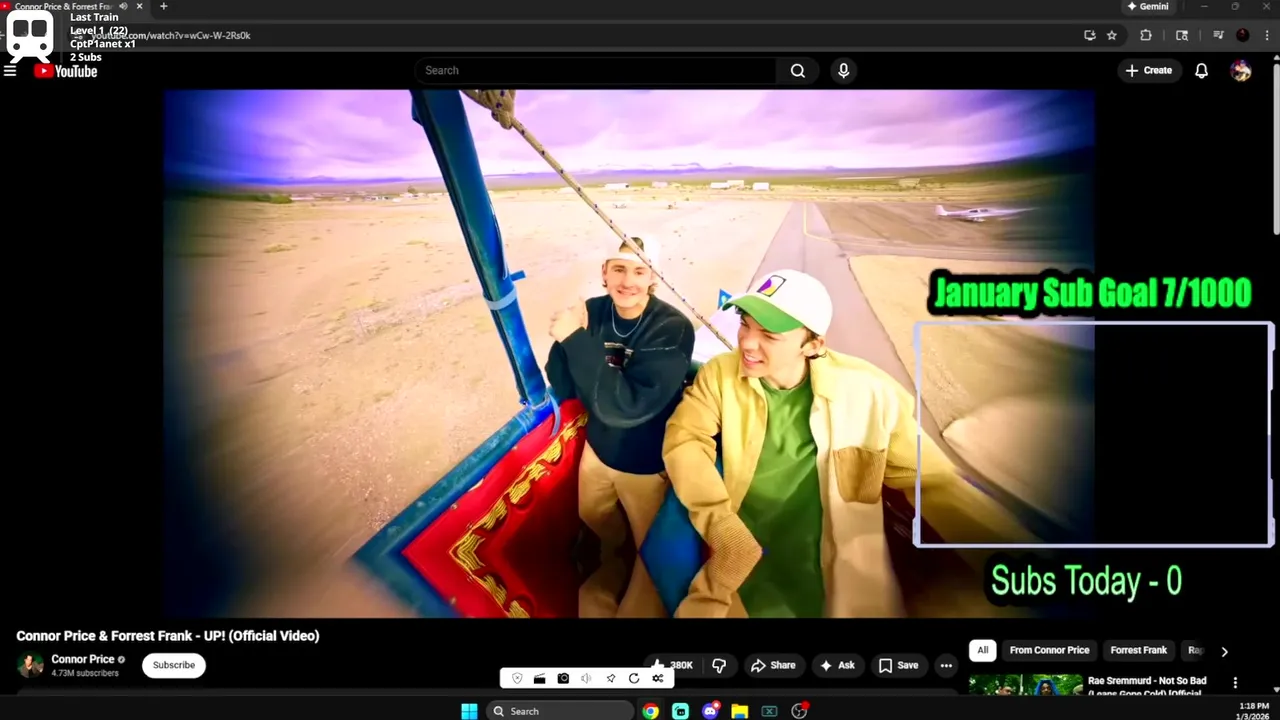
Task: Open Chrome from the taskbar
Action: coord(651,711)
